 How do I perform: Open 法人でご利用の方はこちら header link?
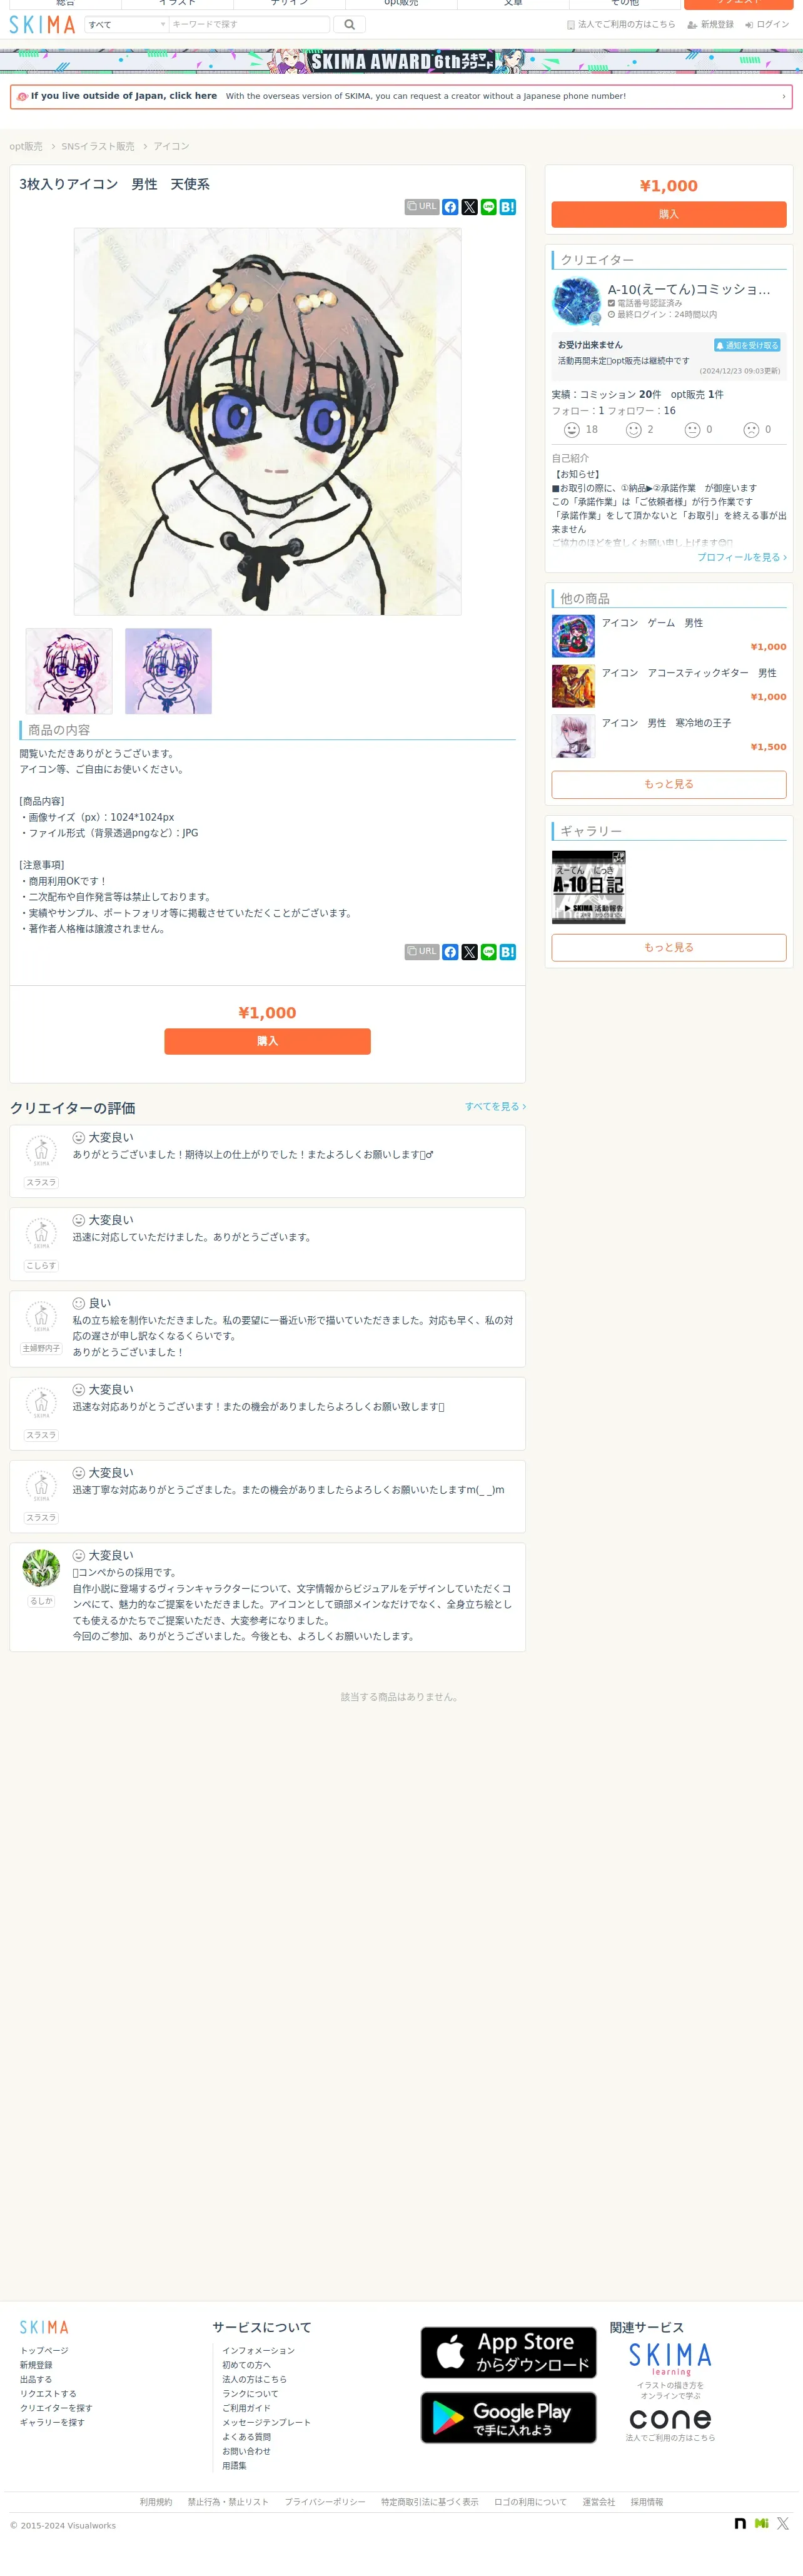621,24
